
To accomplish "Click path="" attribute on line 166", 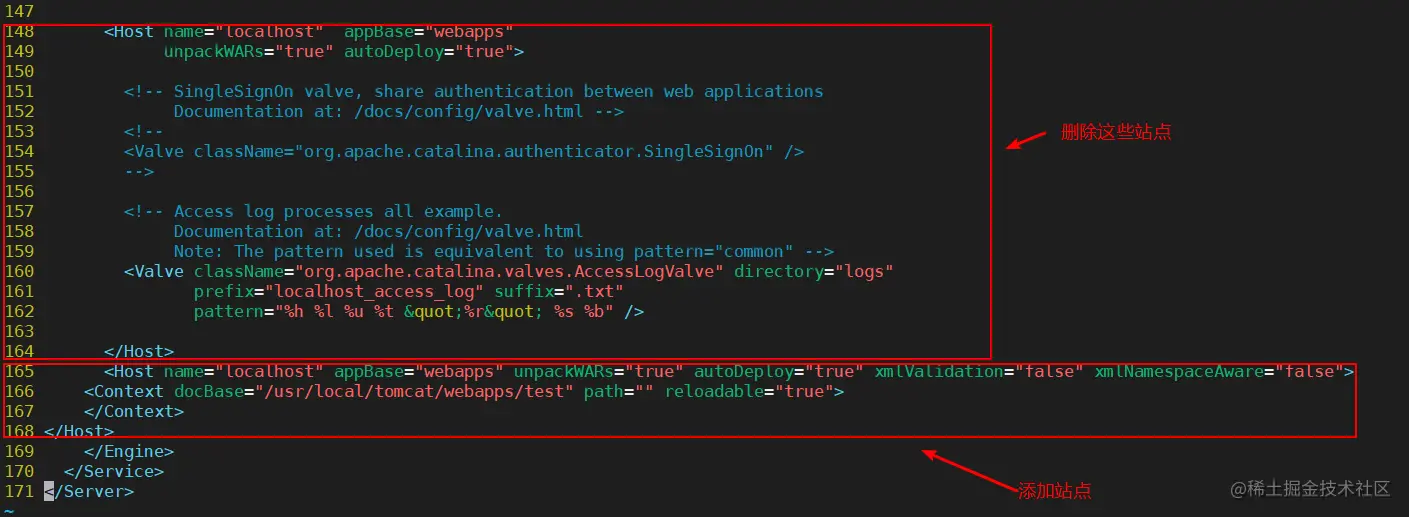I will click(x=619, y=391).
